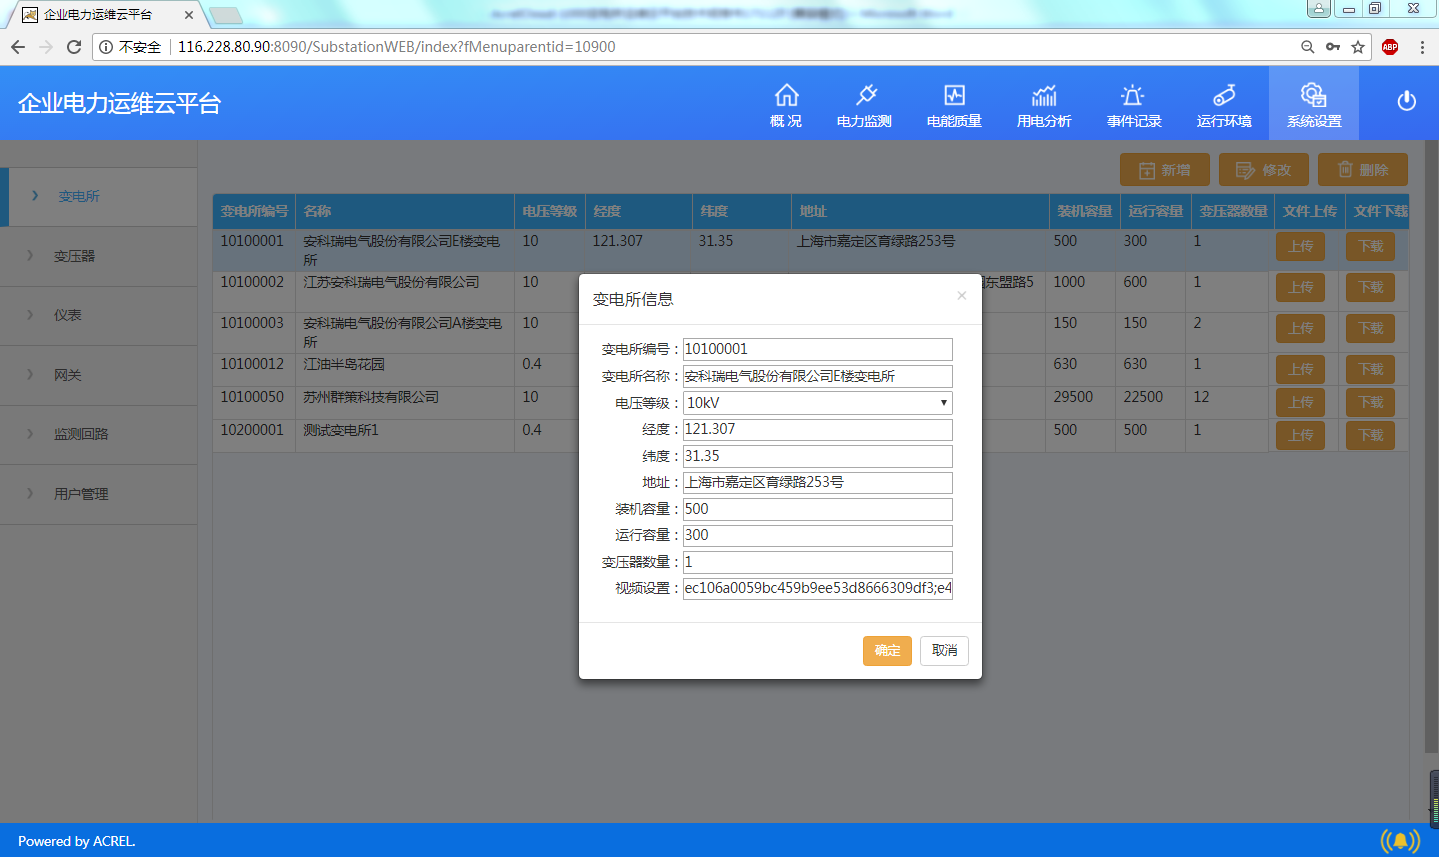Click the alarm bell icon in footer

coord(1400,841)
